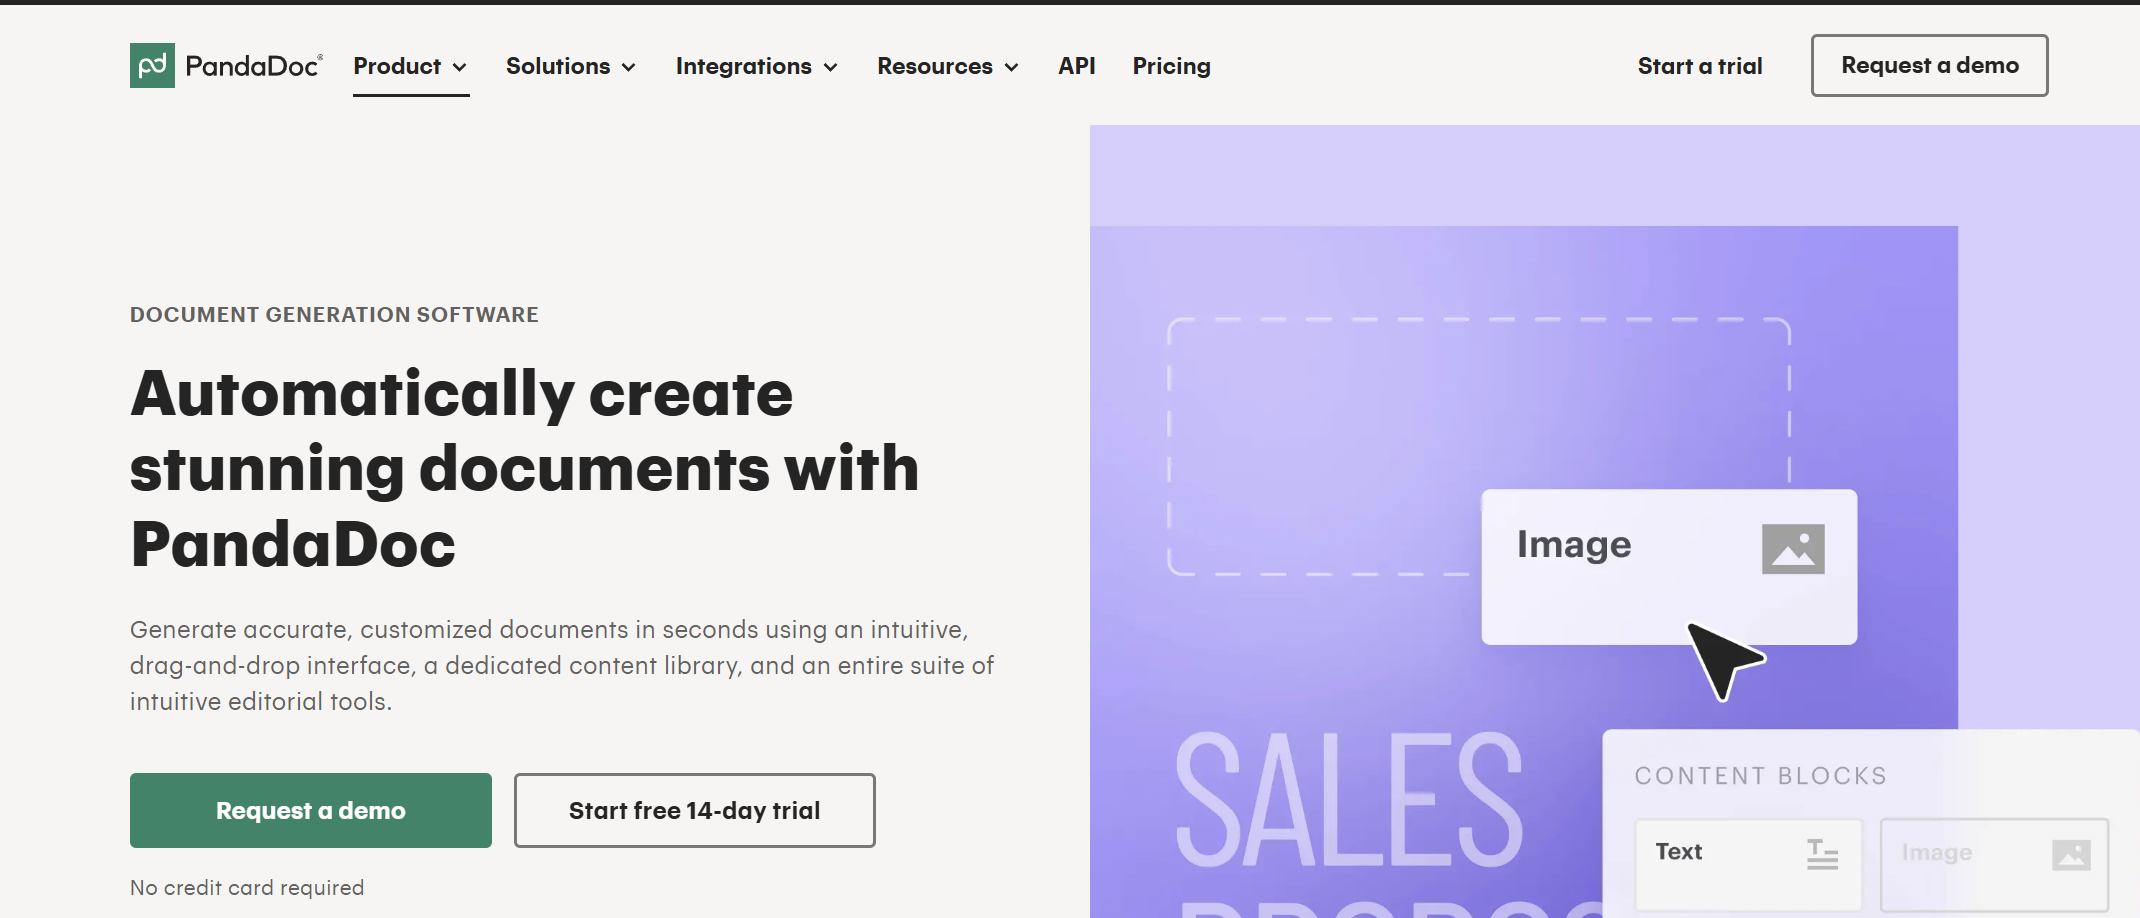Click the green Request a demo button

(x=311, y=810)
